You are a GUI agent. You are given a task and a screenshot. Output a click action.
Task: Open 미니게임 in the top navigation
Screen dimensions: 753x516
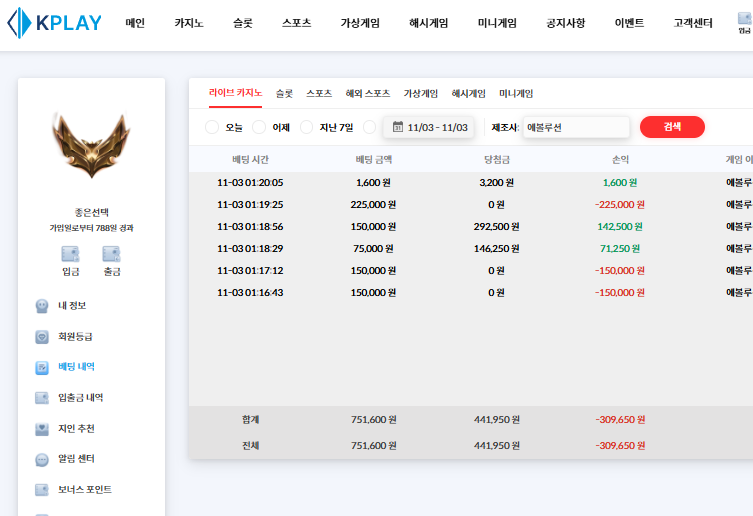click(x=497, y=23)
